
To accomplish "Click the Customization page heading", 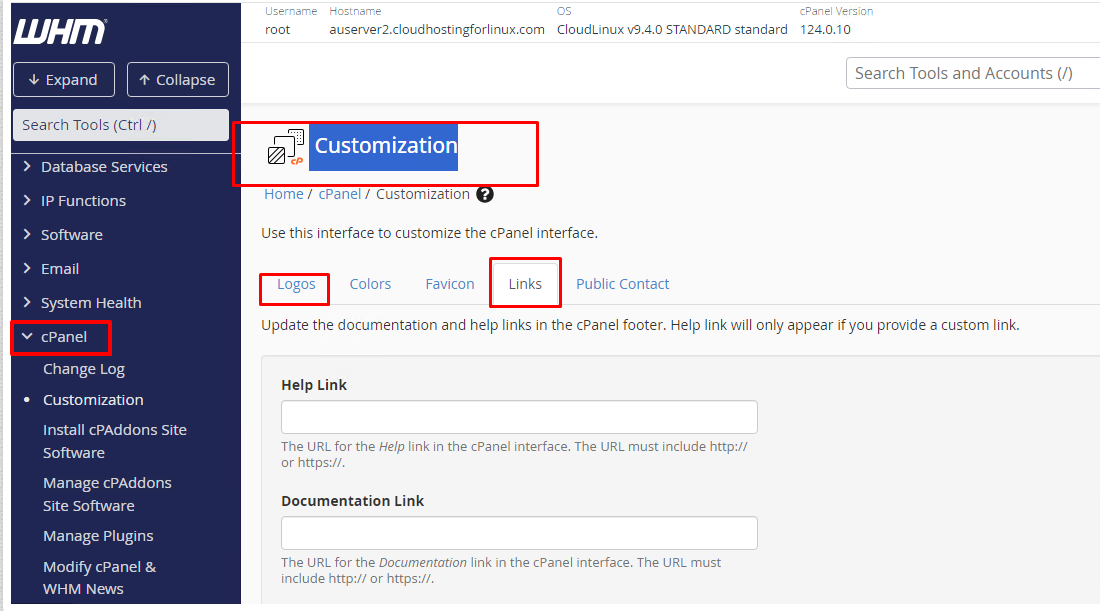I will pyautogui.click(x=385, y=146).
